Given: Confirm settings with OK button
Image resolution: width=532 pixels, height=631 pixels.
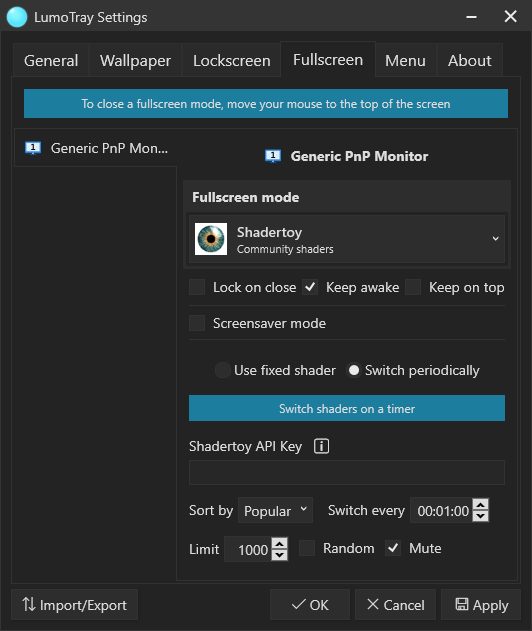Looking at the screenshot, I should 310,605.
